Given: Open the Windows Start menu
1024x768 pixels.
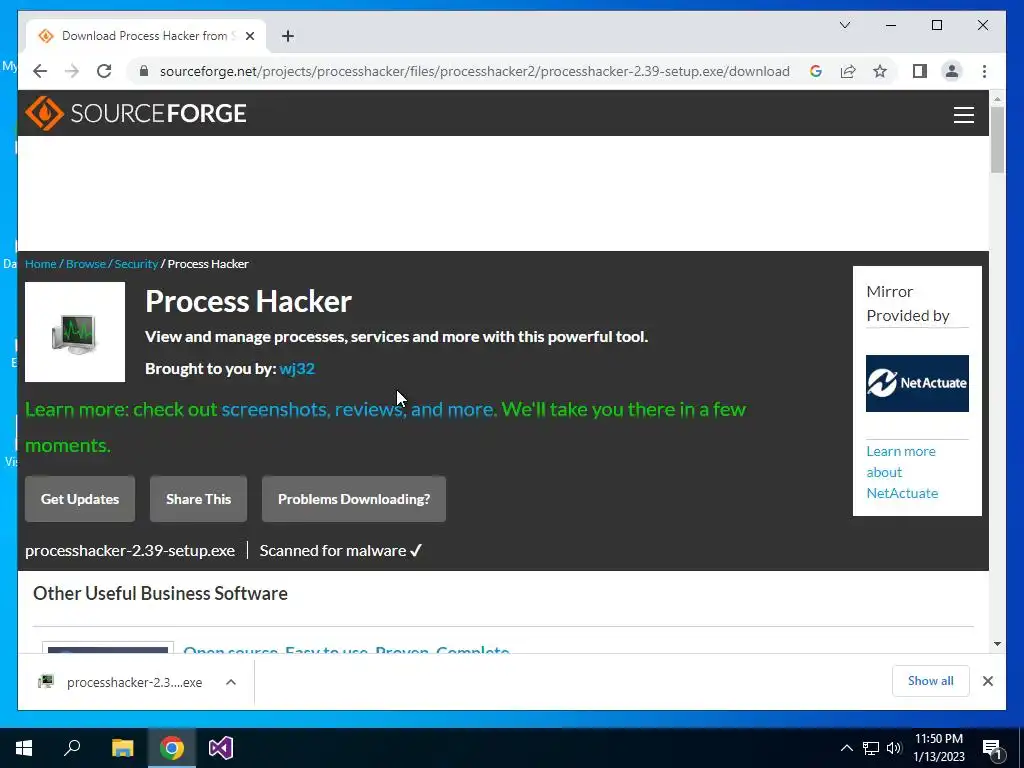Looking at the screenshot, I should [x=24, y=748].
